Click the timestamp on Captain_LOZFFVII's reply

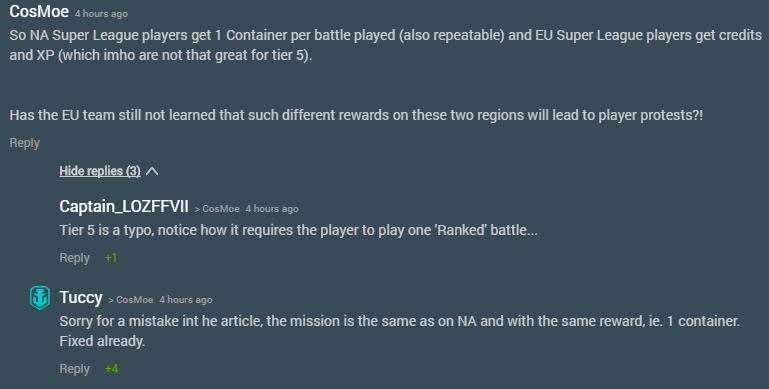(272, 208)
